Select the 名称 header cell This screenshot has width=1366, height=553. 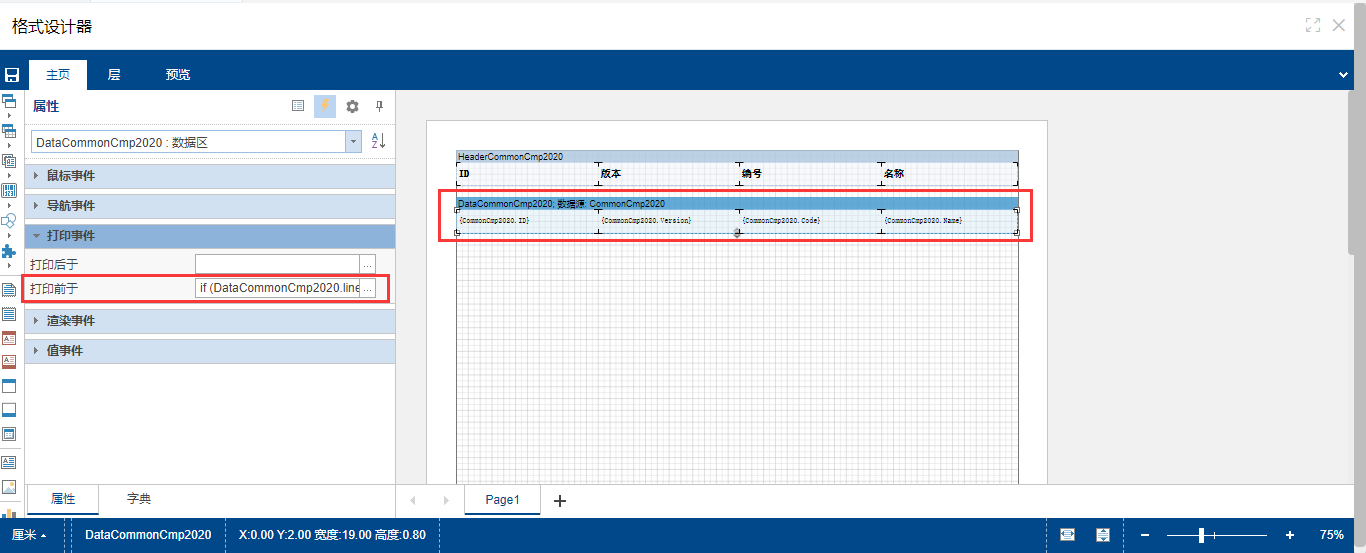[949, 174]
